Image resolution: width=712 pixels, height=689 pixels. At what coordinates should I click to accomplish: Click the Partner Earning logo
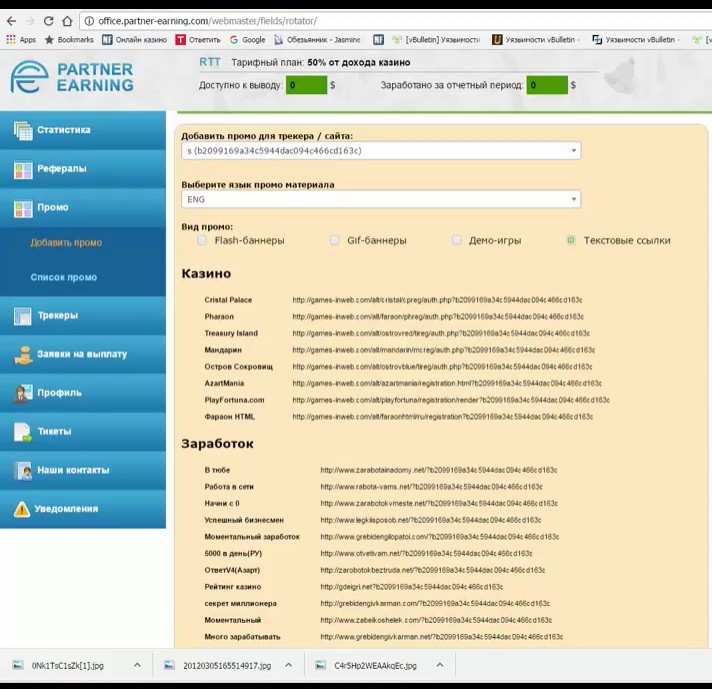click(72, 77)
